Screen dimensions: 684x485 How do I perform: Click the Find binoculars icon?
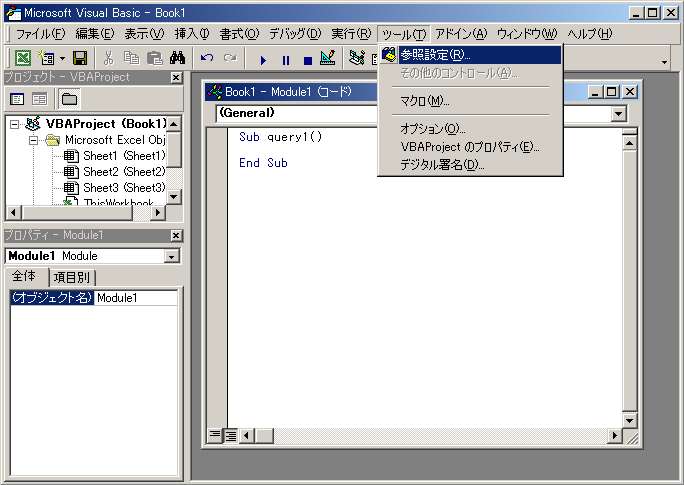(178, 58)
